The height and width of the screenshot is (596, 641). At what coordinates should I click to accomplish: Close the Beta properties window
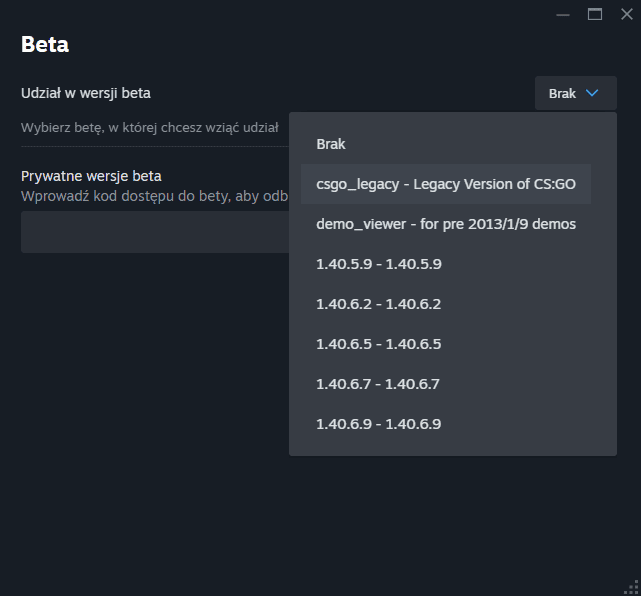627,15
